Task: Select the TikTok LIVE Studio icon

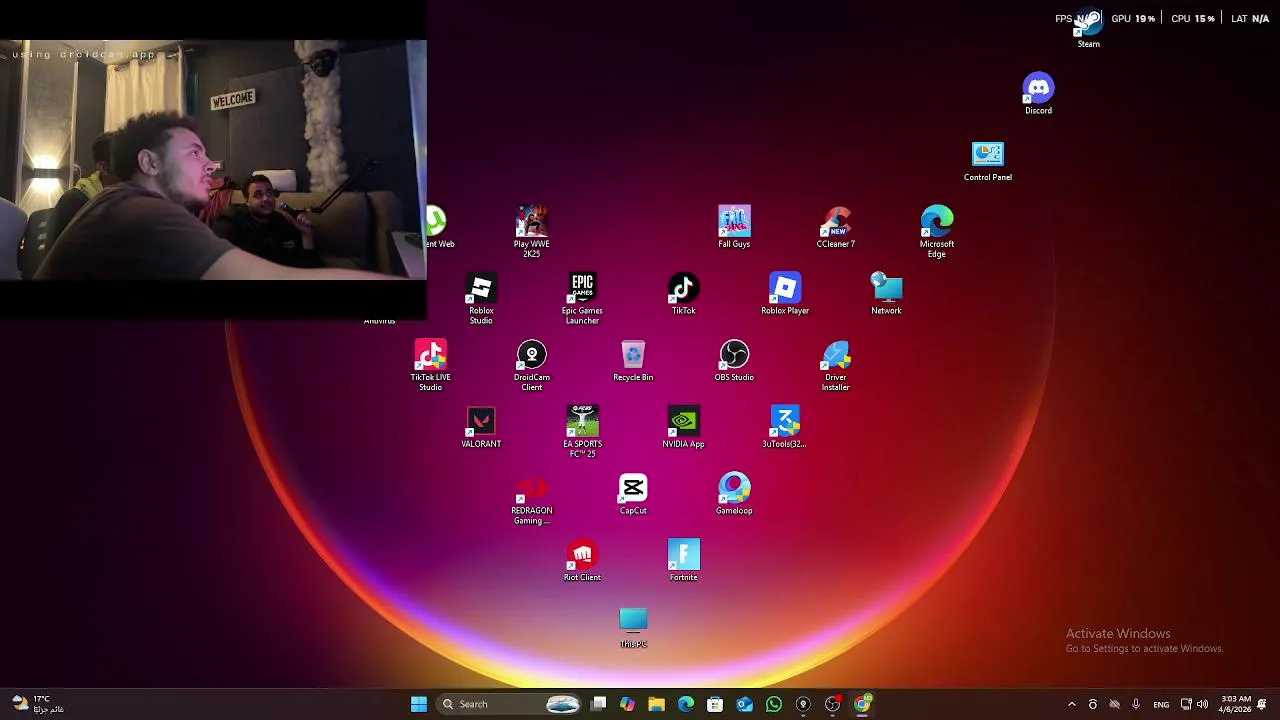Action: pyautogui.click(x=430, y=365)
